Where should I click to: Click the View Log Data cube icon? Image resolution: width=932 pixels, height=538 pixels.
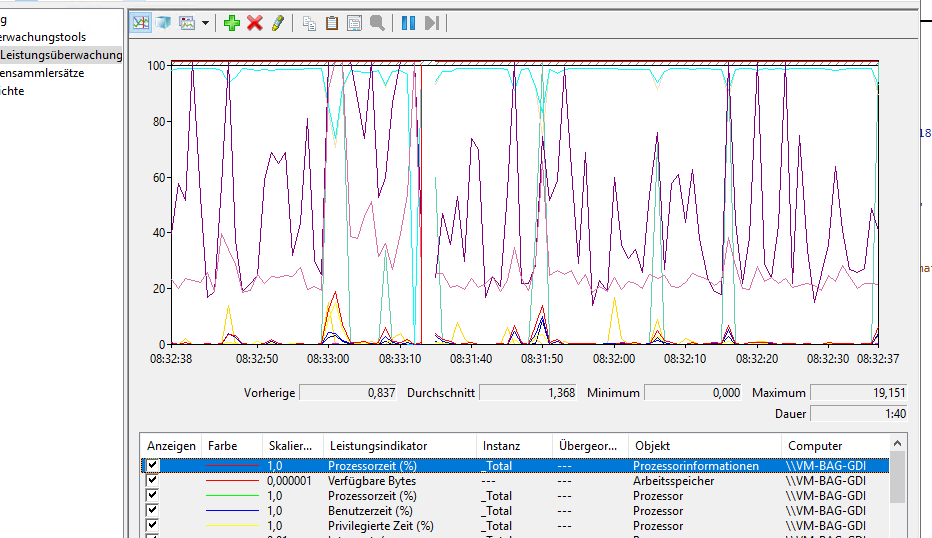(x=163, y=23)
